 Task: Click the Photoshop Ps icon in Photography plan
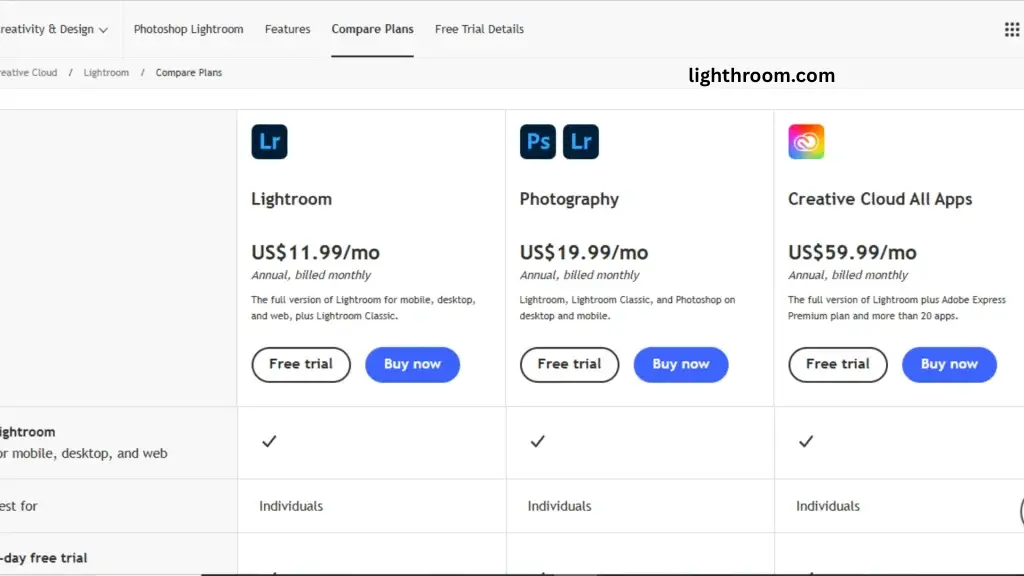point(537,141)
